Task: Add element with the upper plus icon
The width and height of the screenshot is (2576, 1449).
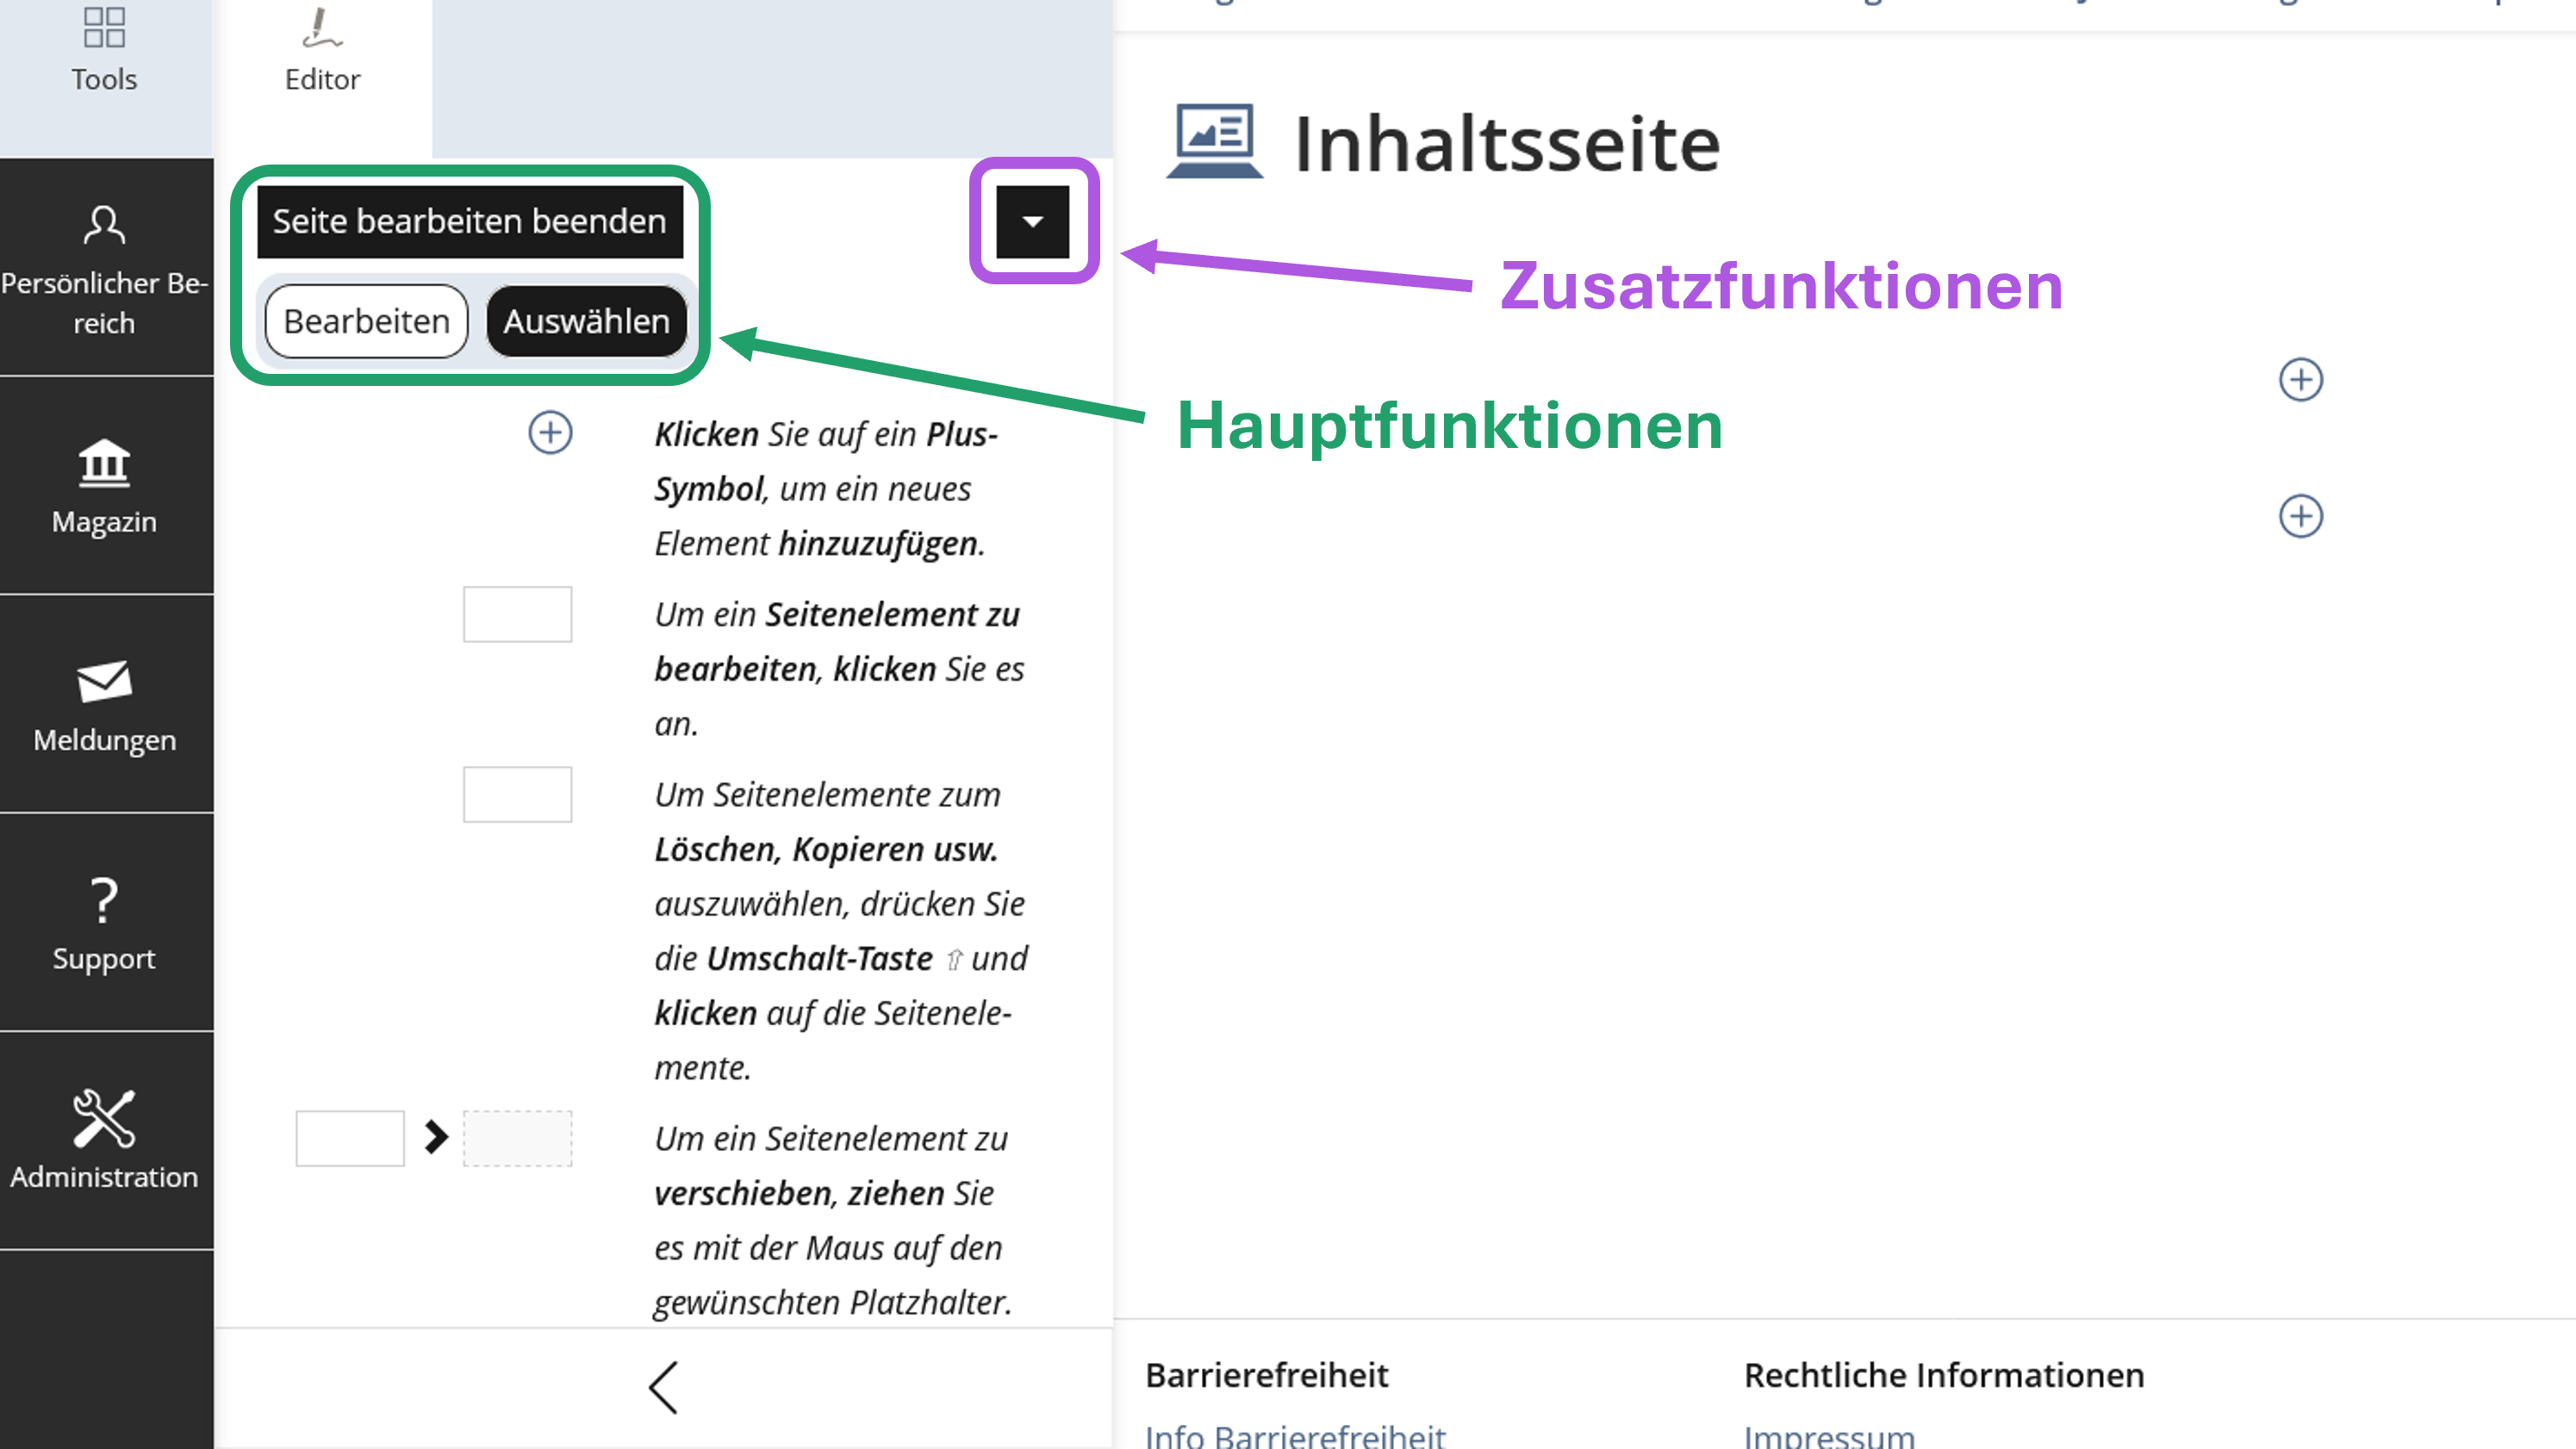Action: 2300,379
